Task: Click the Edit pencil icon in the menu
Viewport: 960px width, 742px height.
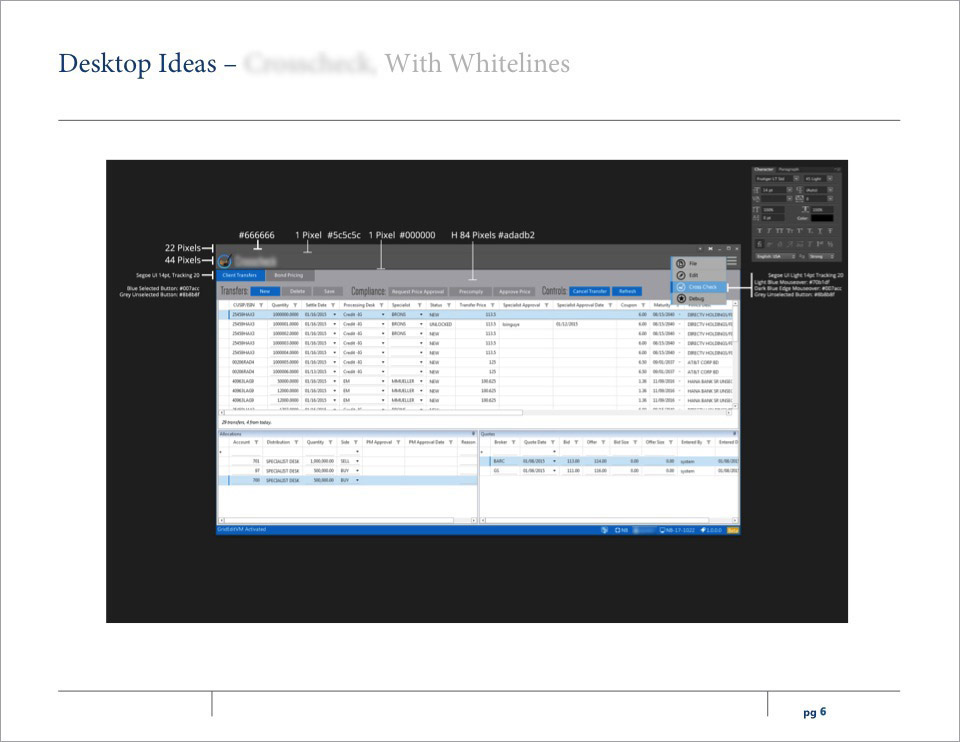Action: (x=681, y=275)
